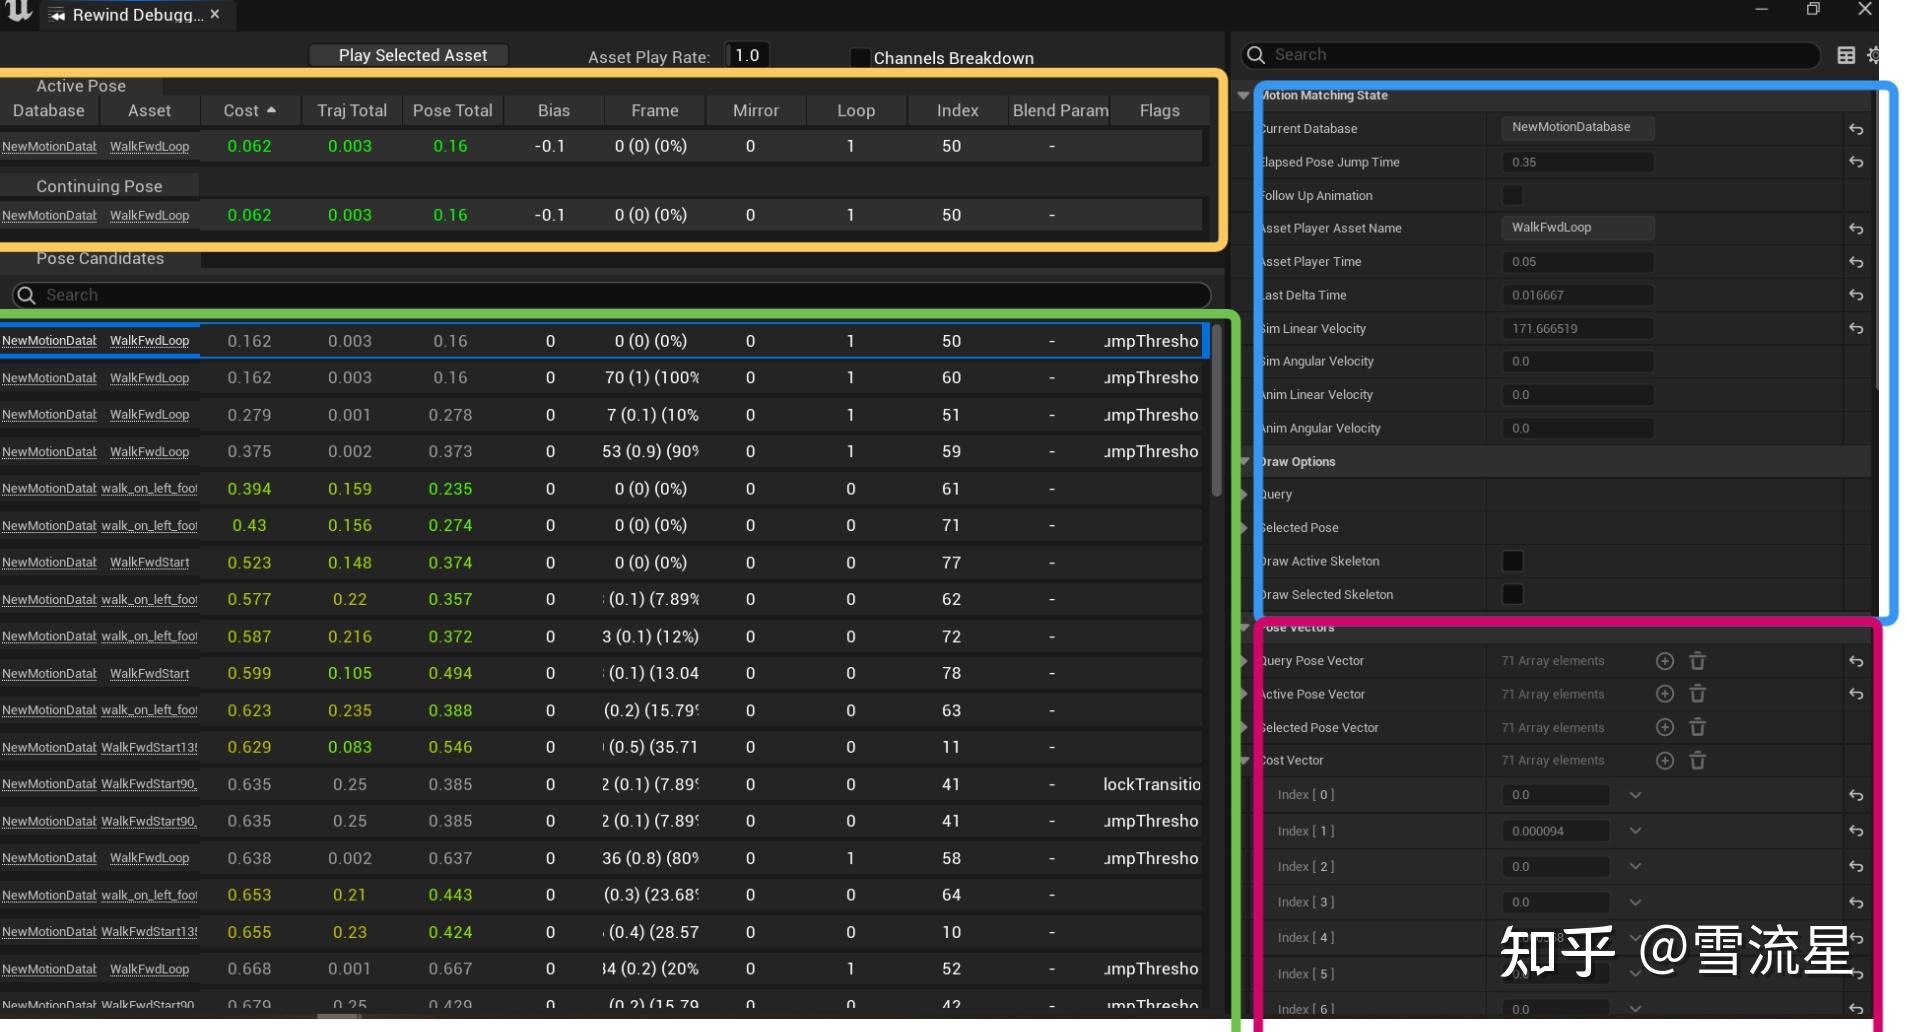Screen dimensions: 1907x1032
Task: Expand the Query draw options row
Action: (x=1243, y=494)
